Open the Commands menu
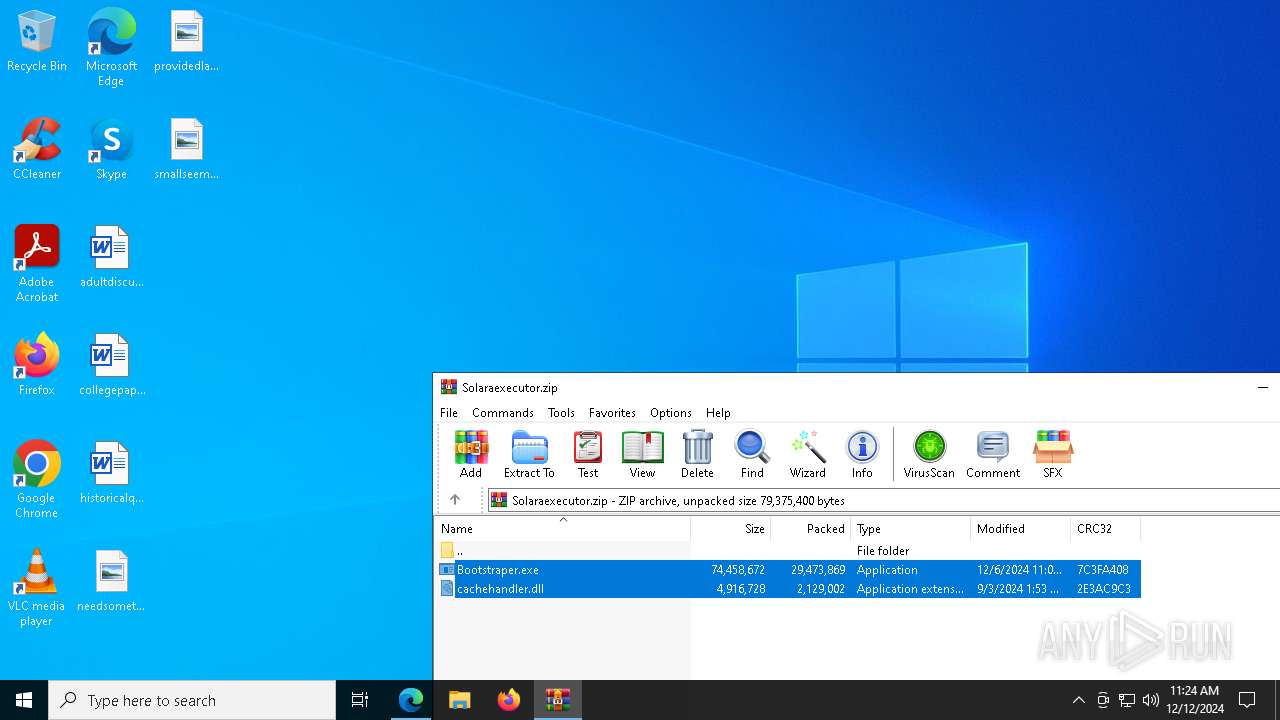This screenshot has width=1280, height=720. (503, 413)
